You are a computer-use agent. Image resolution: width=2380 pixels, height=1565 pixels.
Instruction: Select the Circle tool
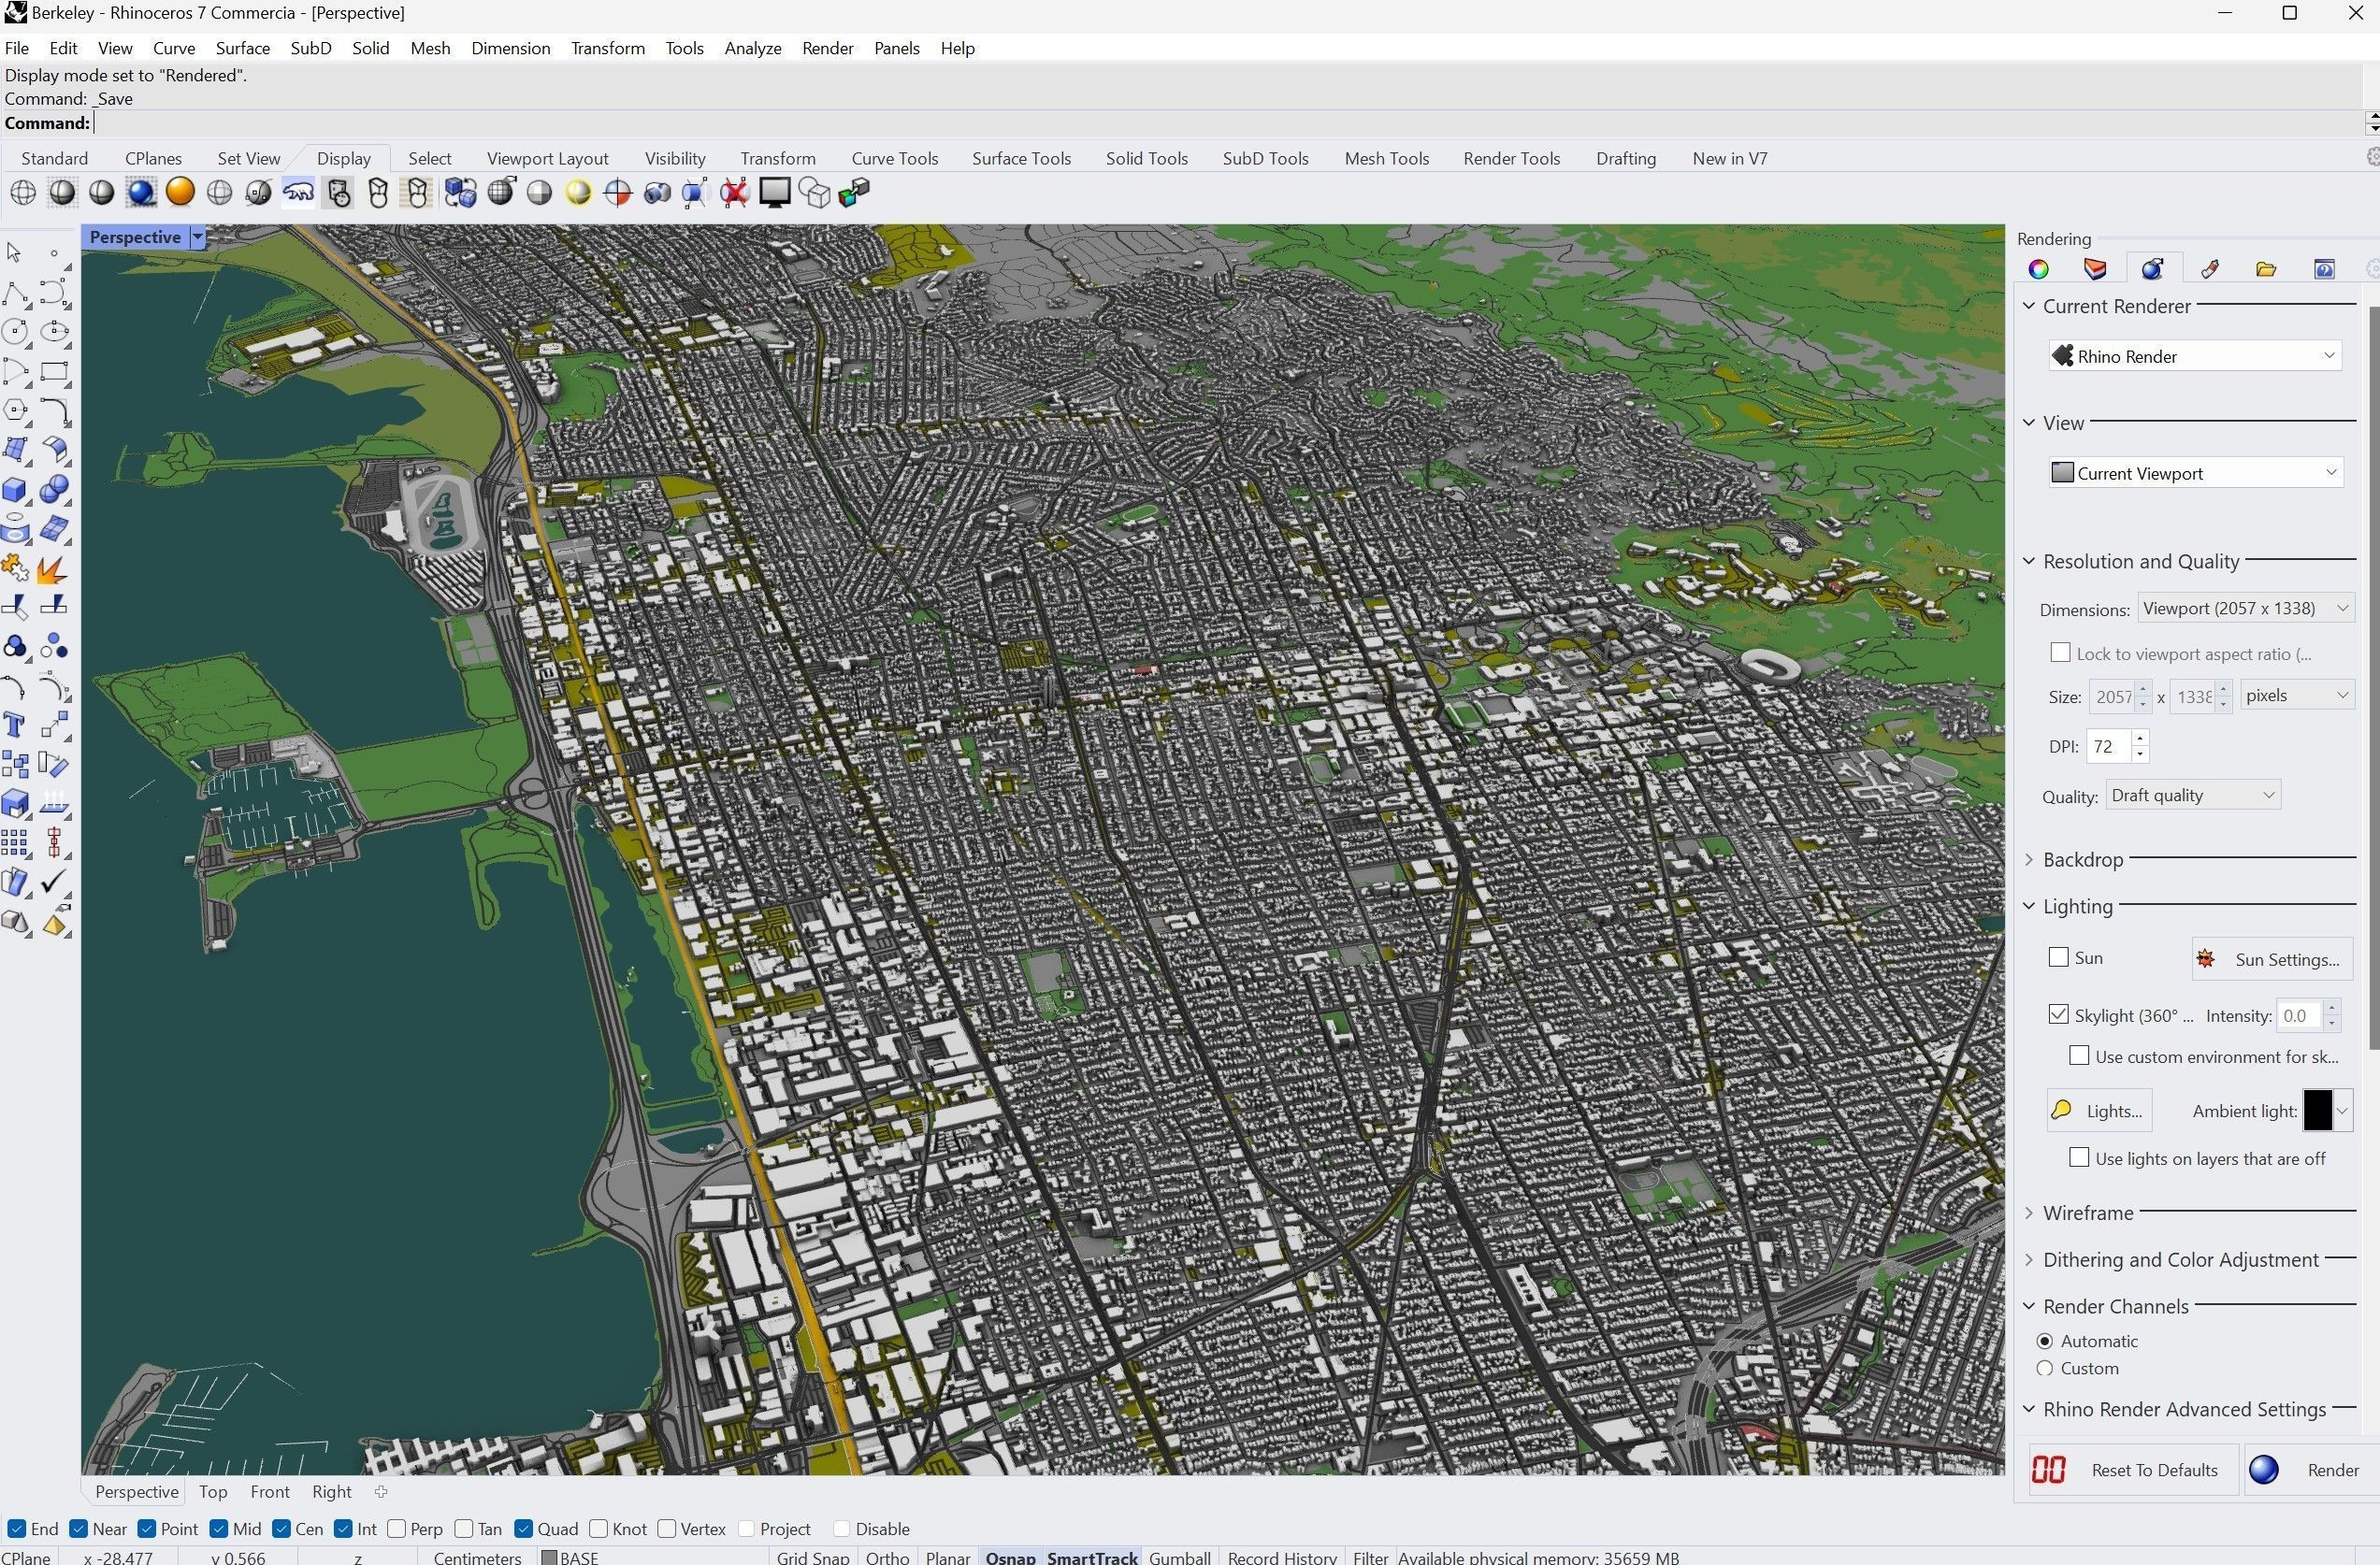16,332
